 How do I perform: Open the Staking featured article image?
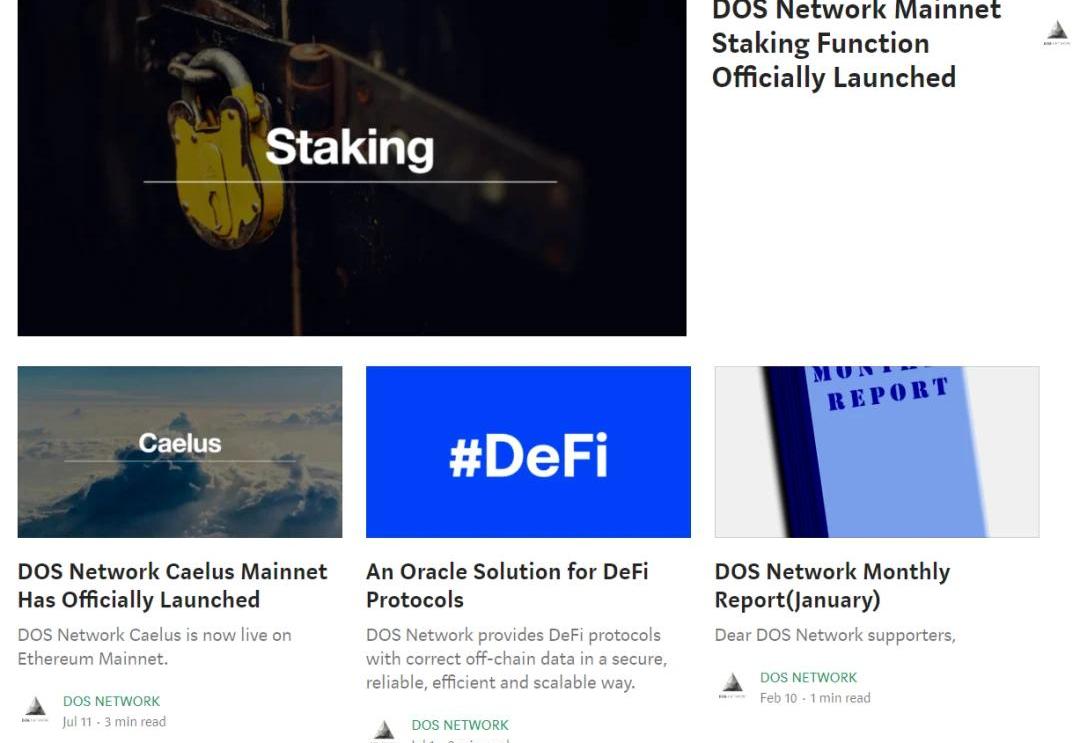pos(352,167)
